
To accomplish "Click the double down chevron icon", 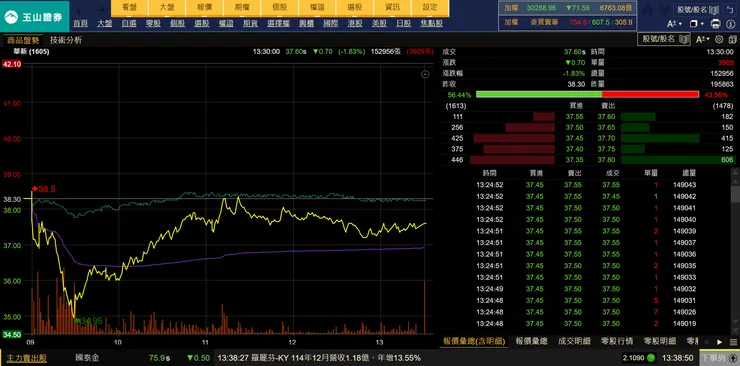I will [x=664, y=10].
